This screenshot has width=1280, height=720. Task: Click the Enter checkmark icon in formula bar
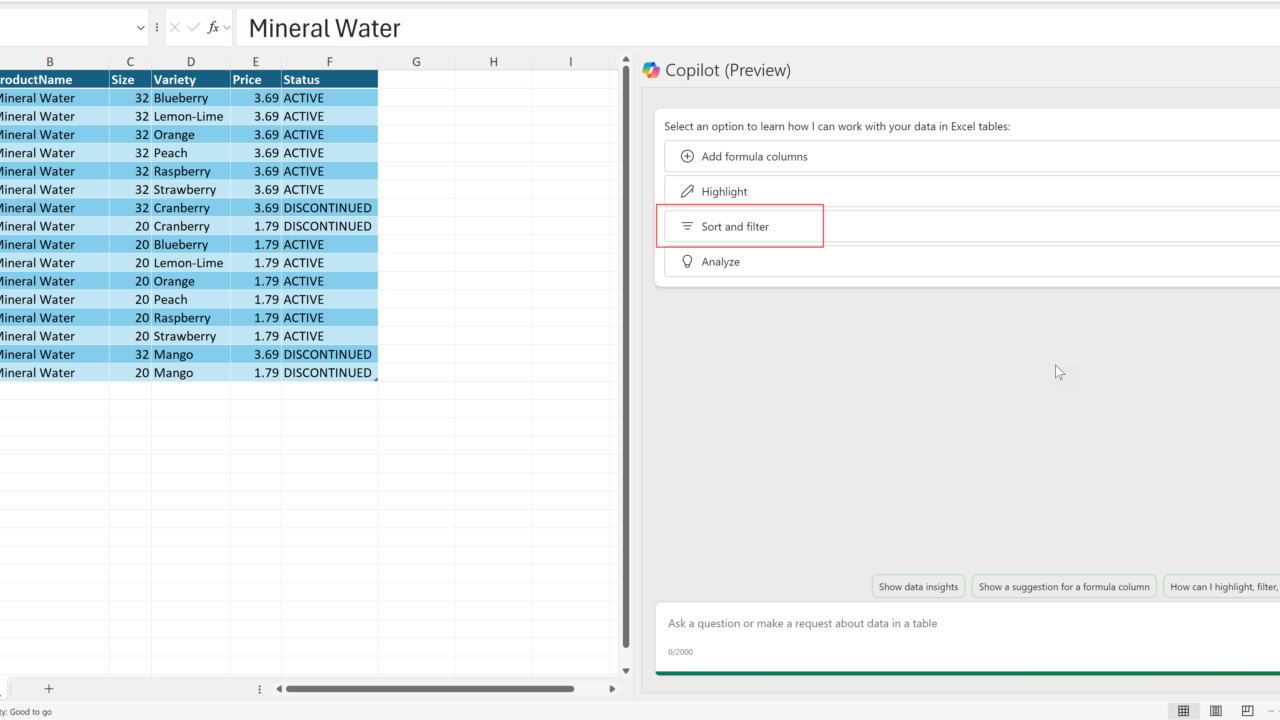(x=194, y=28)
